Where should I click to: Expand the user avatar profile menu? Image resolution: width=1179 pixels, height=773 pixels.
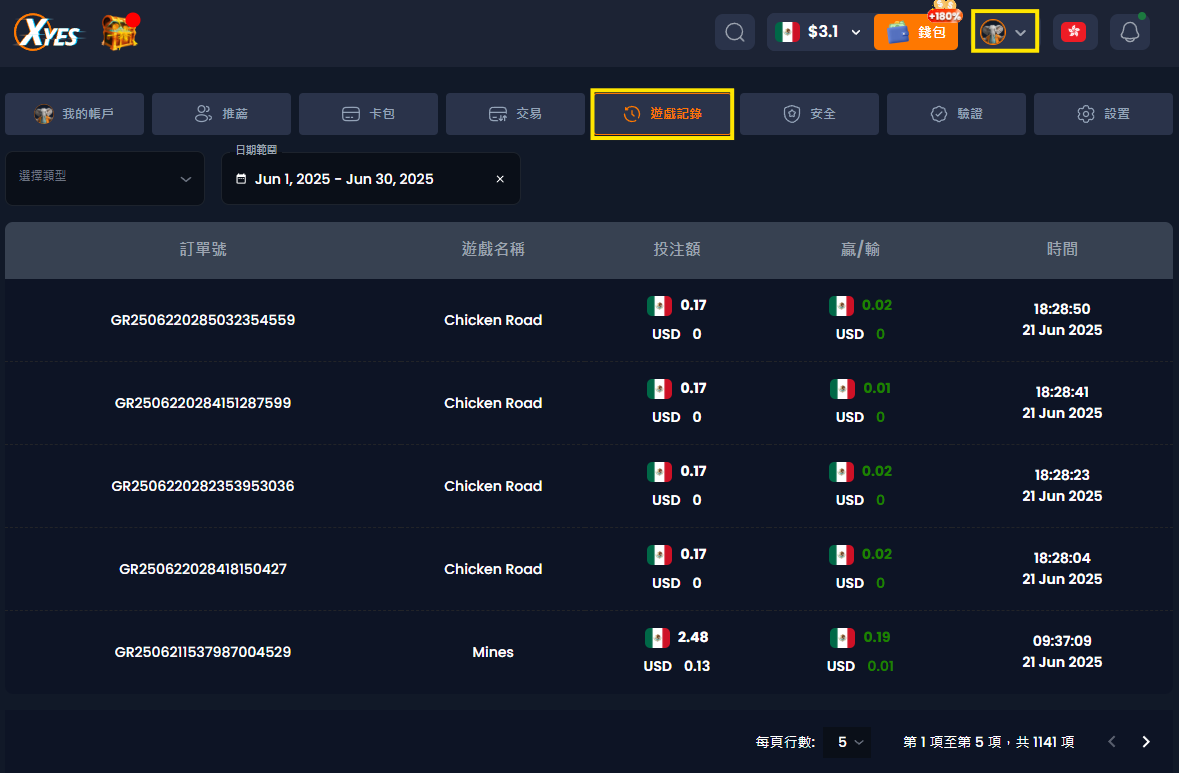tap(1005, 32)
